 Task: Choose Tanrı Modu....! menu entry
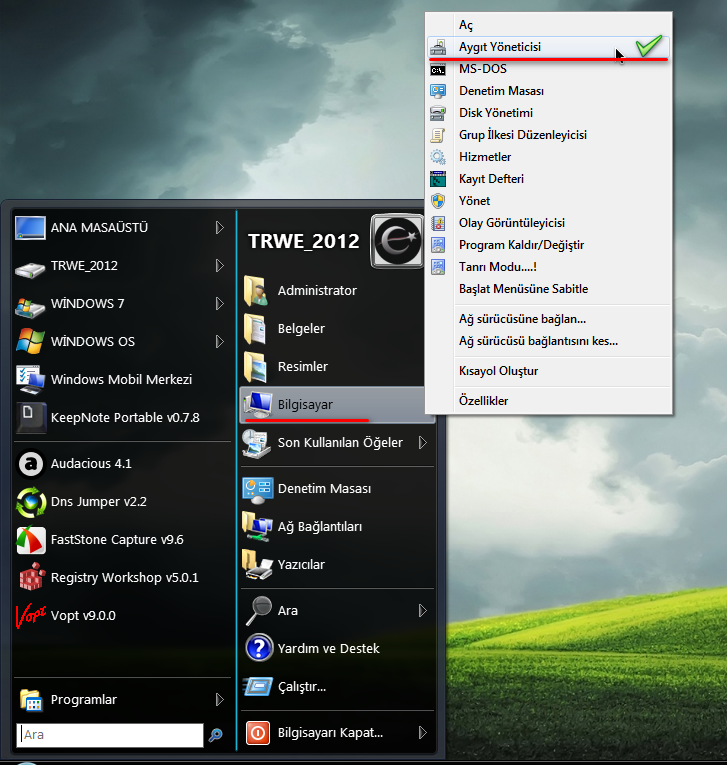(x=549, y=267)
